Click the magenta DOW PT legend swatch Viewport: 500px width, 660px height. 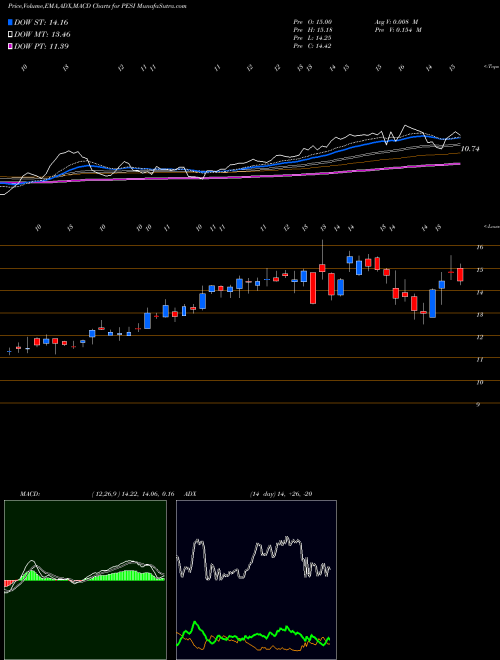10,46
